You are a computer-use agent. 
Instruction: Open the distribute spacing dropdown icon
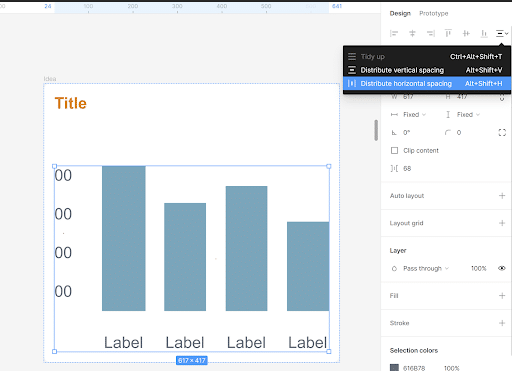pos(502,33)
